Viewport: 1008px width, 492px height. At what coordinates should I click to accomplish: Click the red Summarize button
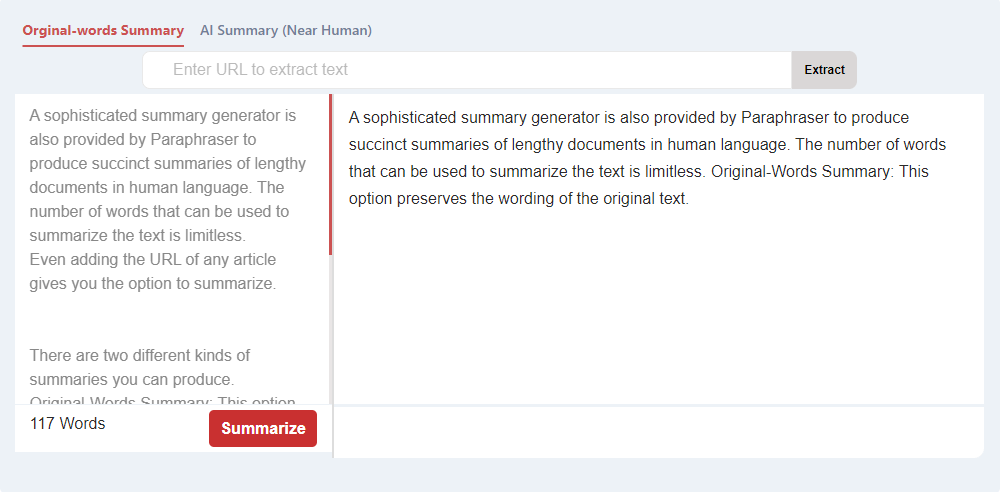pos(263,428)
